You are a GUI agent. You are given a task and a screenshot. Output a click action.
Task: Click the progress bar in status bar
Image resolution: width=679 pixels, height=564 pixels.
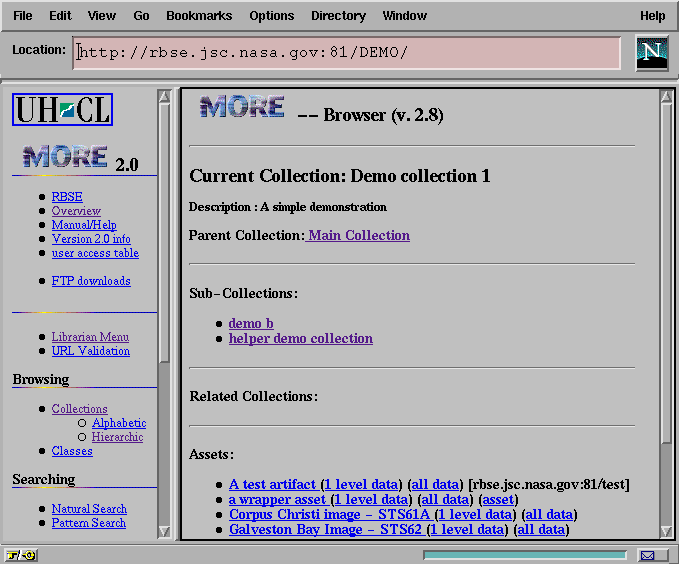click(524, 555)
